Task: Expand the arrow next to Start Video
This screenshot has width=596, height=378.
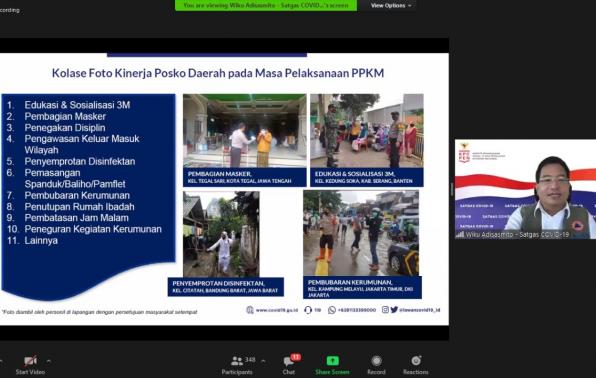Action: point(49,360)
